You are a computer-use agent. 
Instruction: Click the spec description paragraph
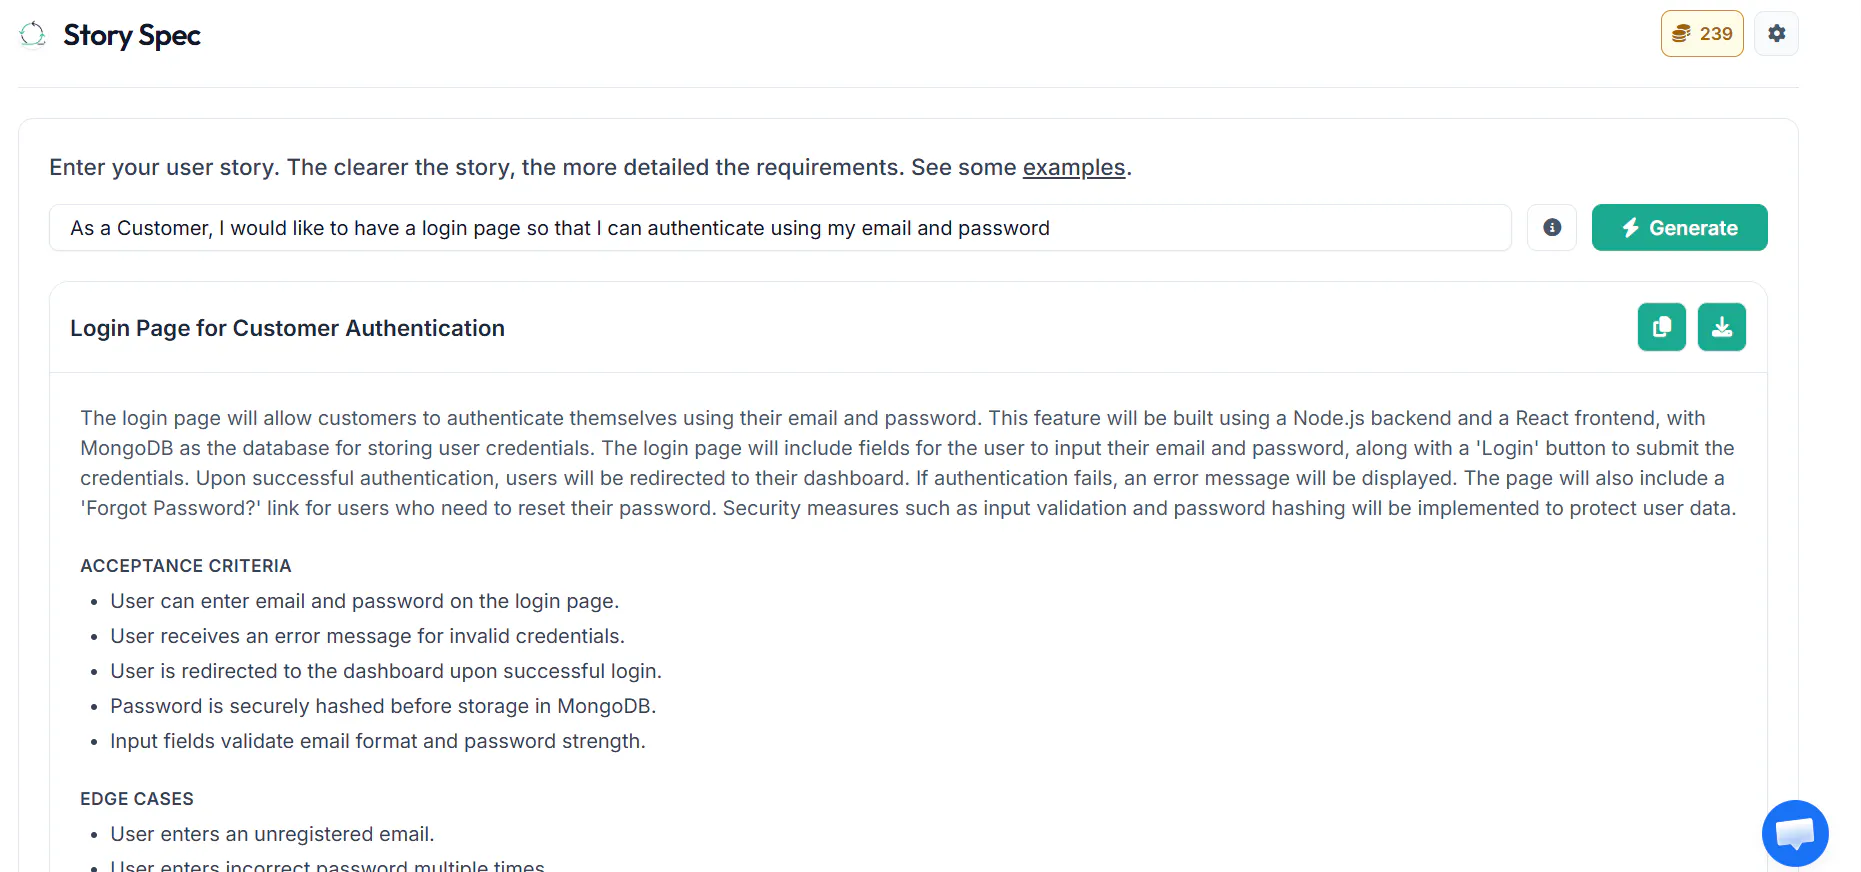tap(908, 463)
